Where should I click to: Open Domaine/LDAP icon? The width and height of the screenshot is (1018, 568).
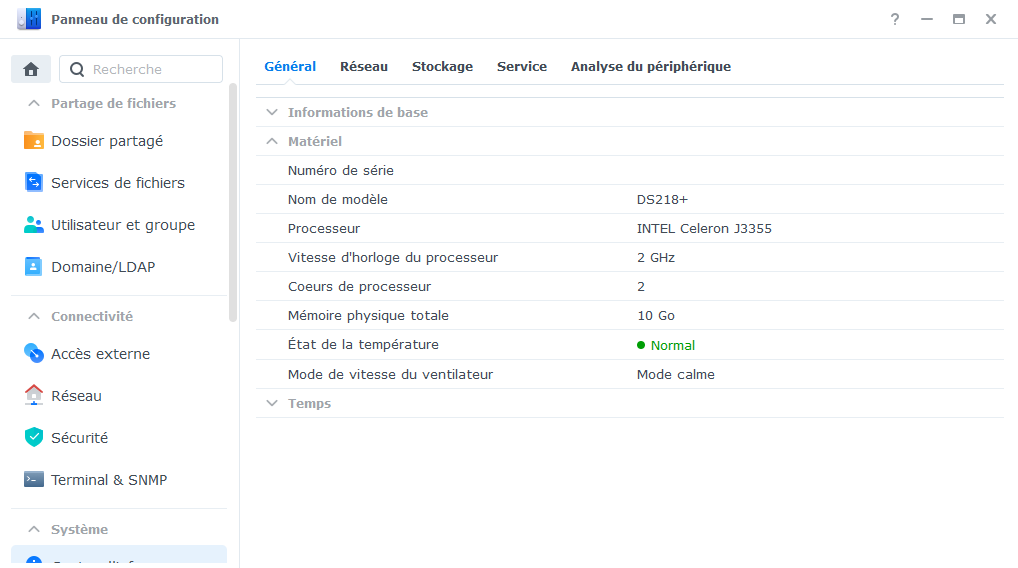coord(34,267)
